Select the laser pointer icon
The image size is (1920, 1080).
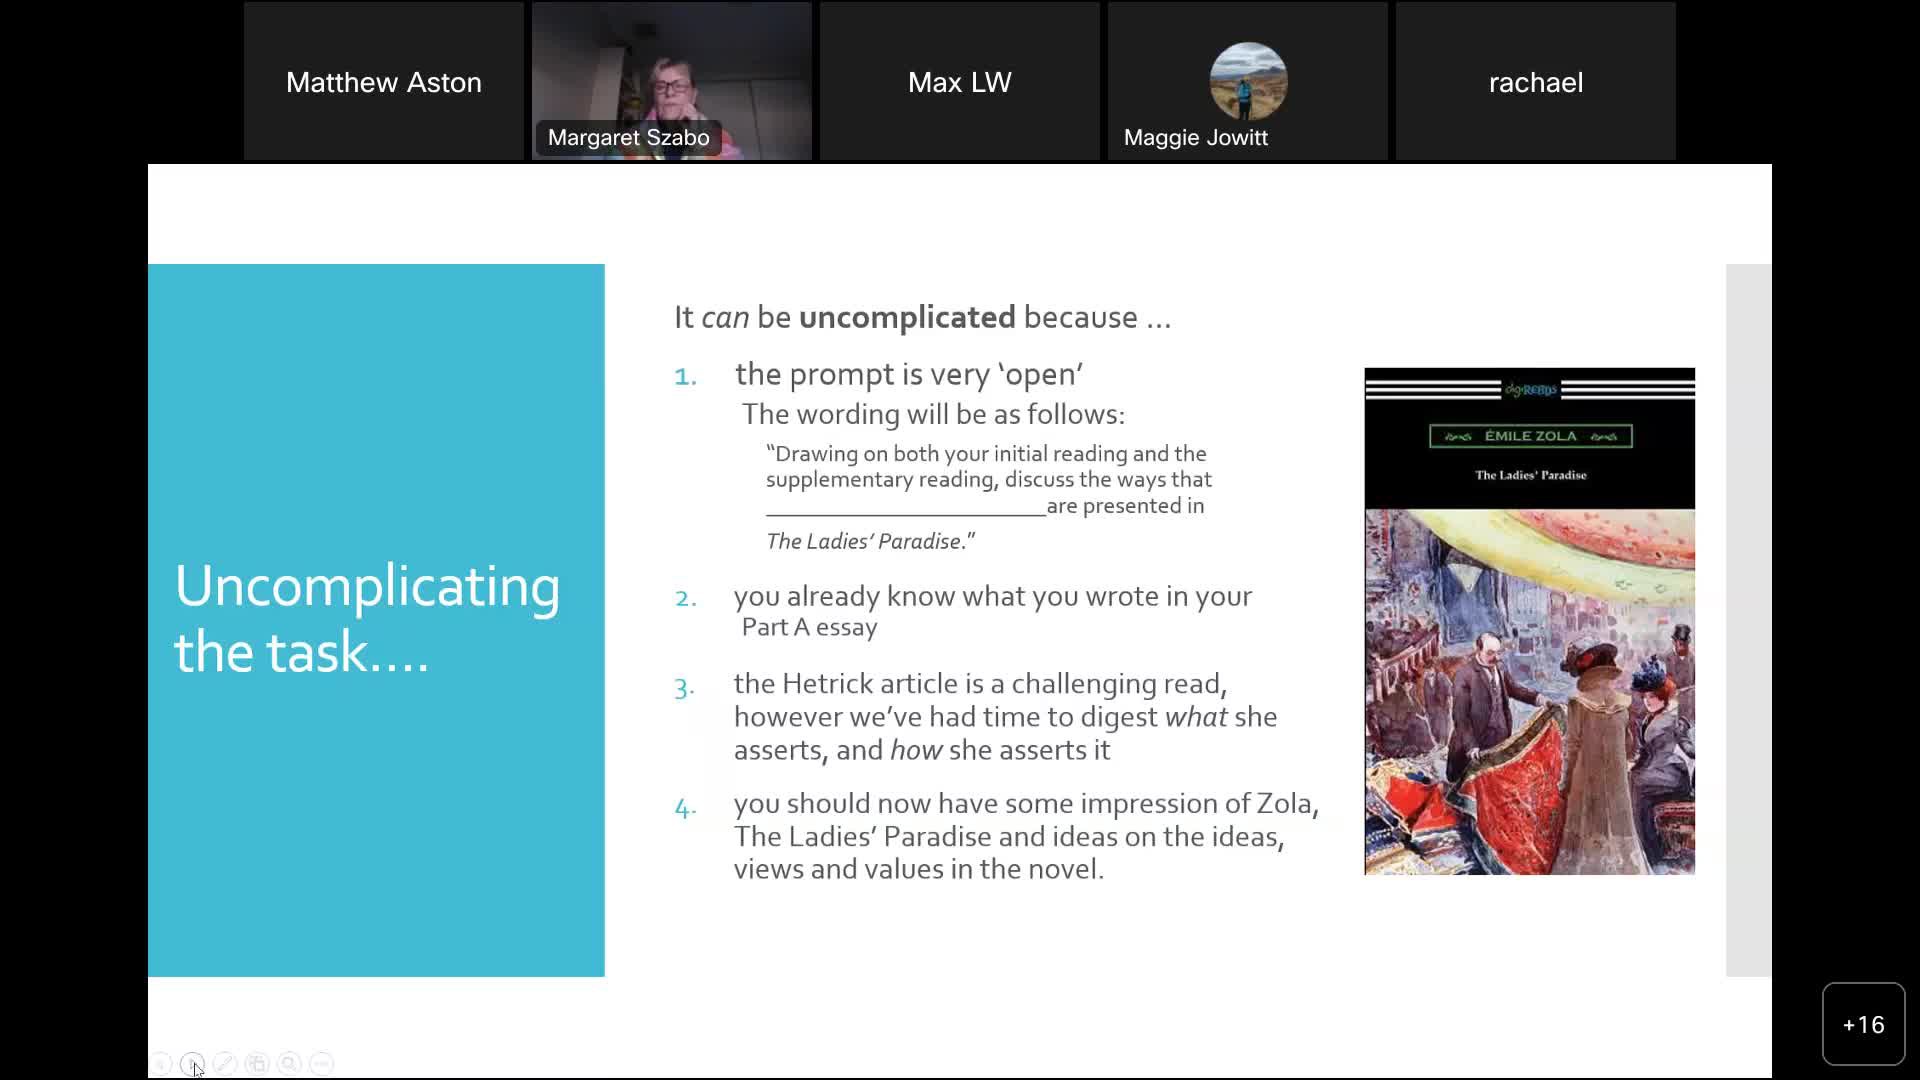(193, 1063)
